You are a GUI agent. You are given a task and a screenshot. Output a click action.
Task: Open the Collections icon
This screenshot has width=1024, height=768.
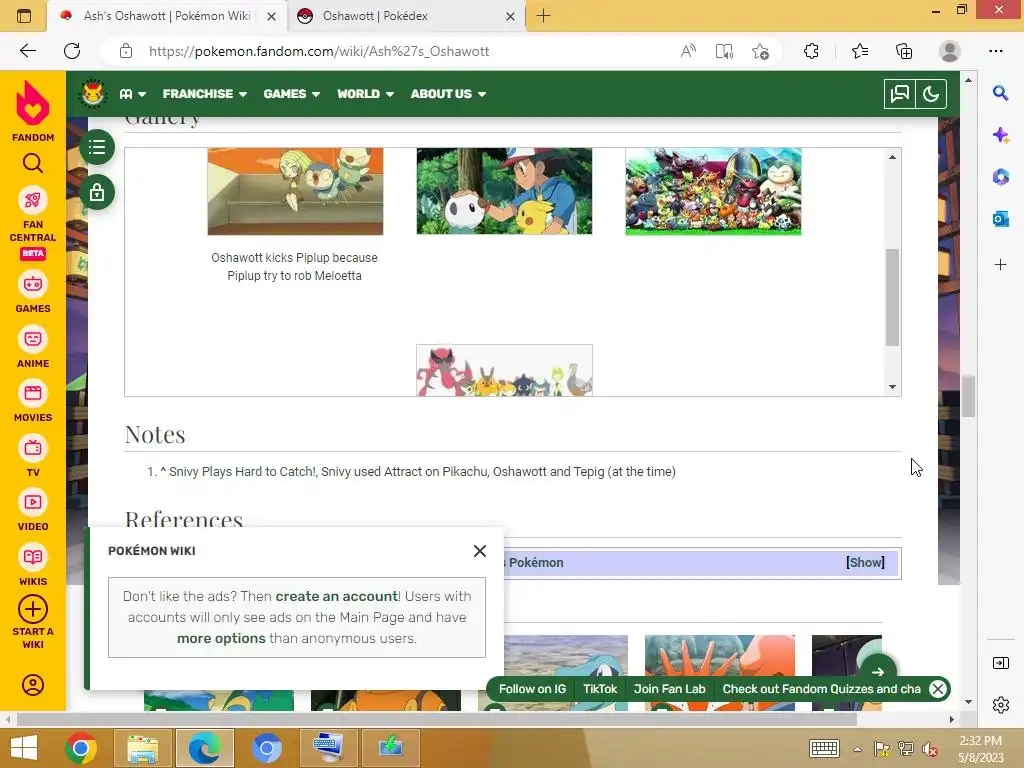pos(904,51)
